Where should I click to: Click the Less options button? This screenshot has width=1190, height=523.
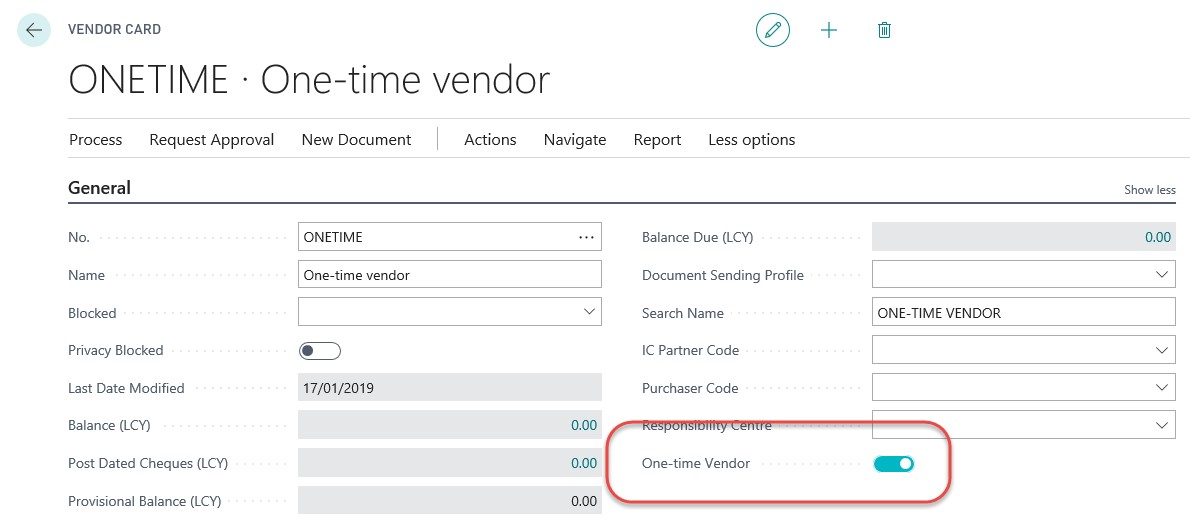click(752, 140)
